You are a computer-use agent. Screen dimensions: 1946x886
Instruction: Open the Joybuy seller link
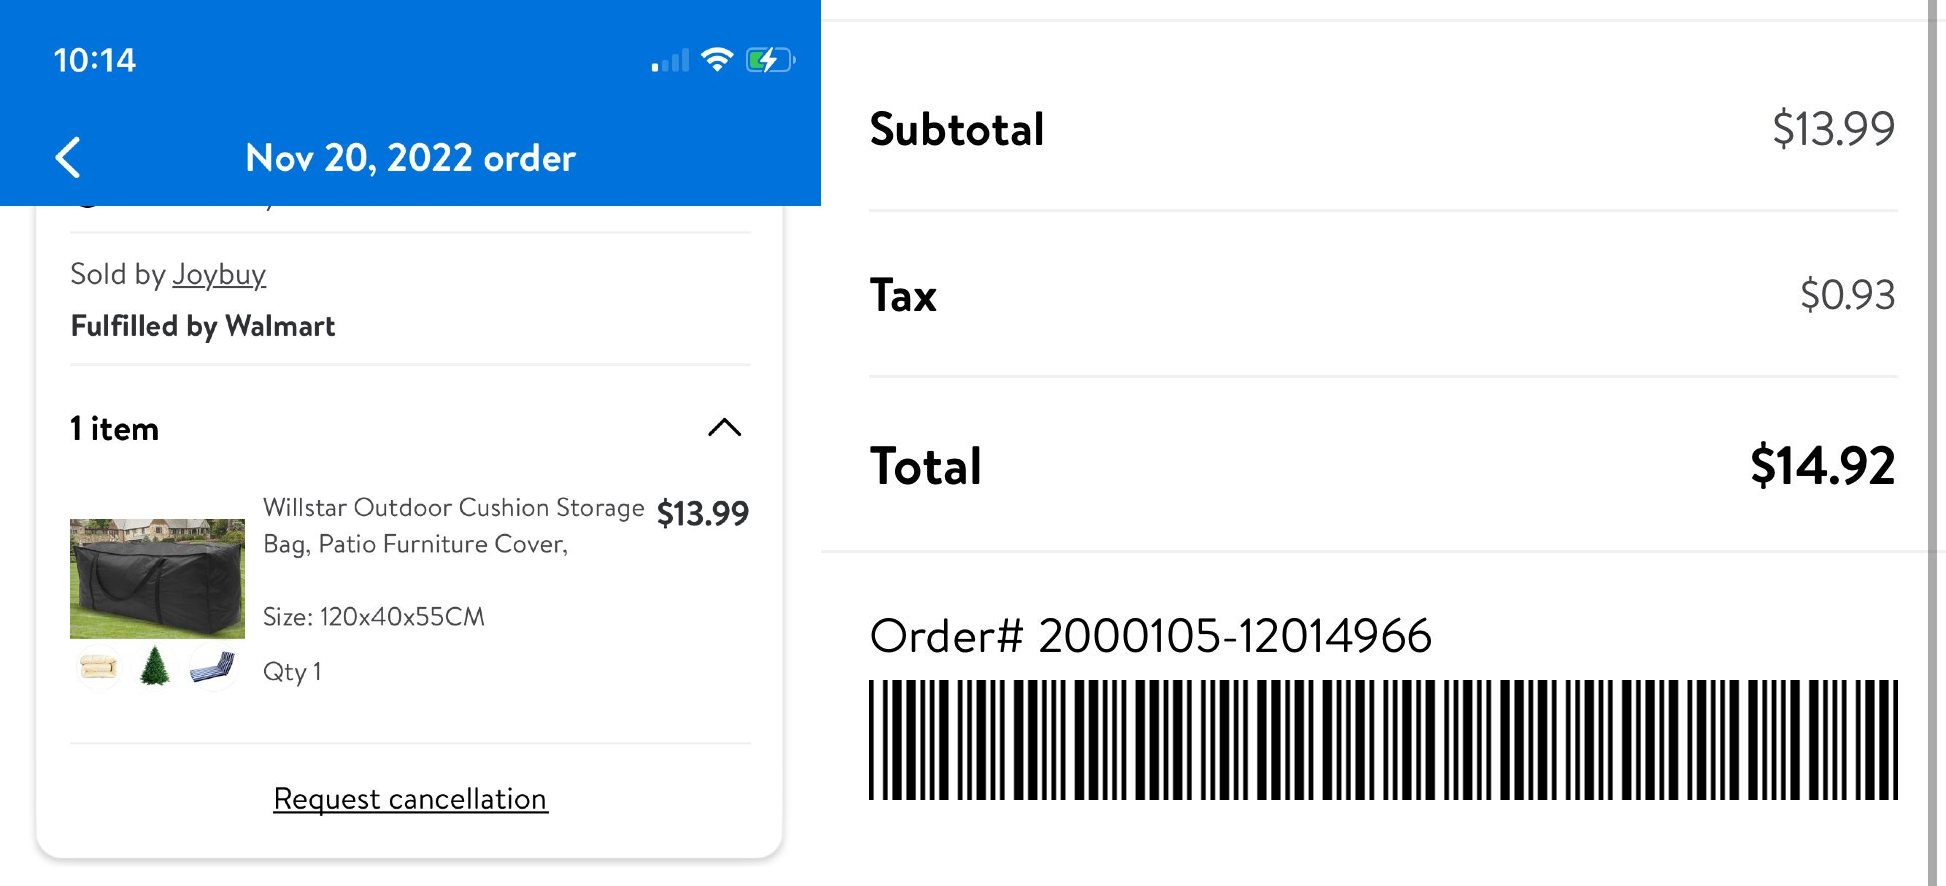click(218, 274)
